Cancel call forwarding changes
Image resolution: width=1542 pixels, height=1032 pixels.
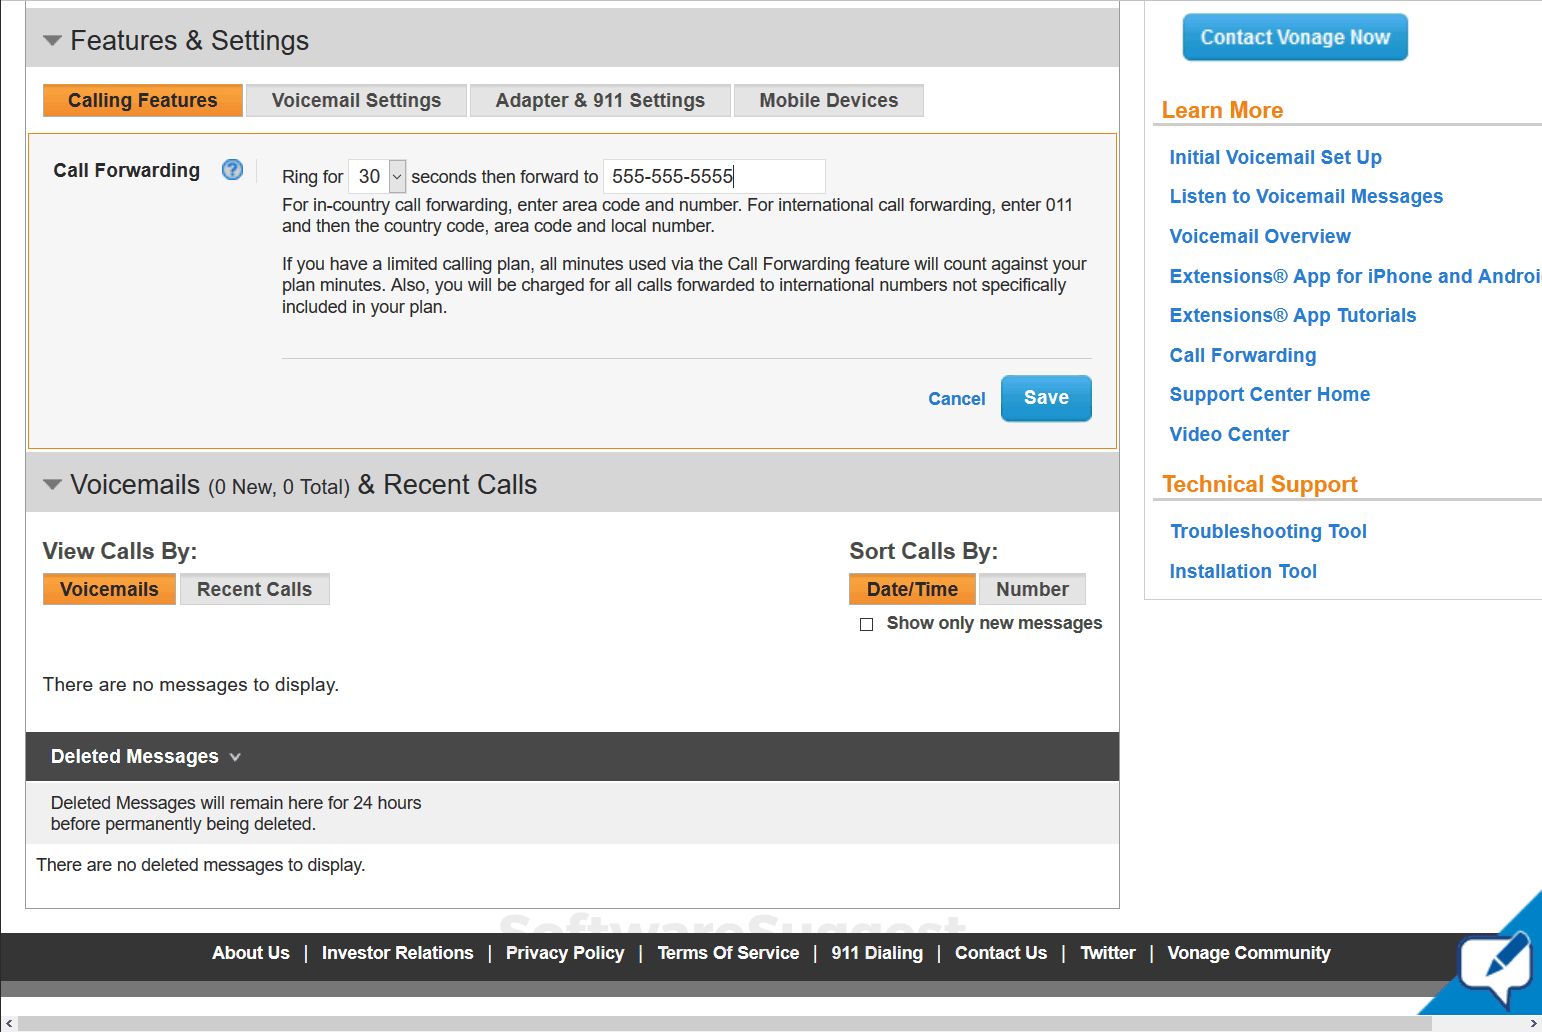(956, 399)
